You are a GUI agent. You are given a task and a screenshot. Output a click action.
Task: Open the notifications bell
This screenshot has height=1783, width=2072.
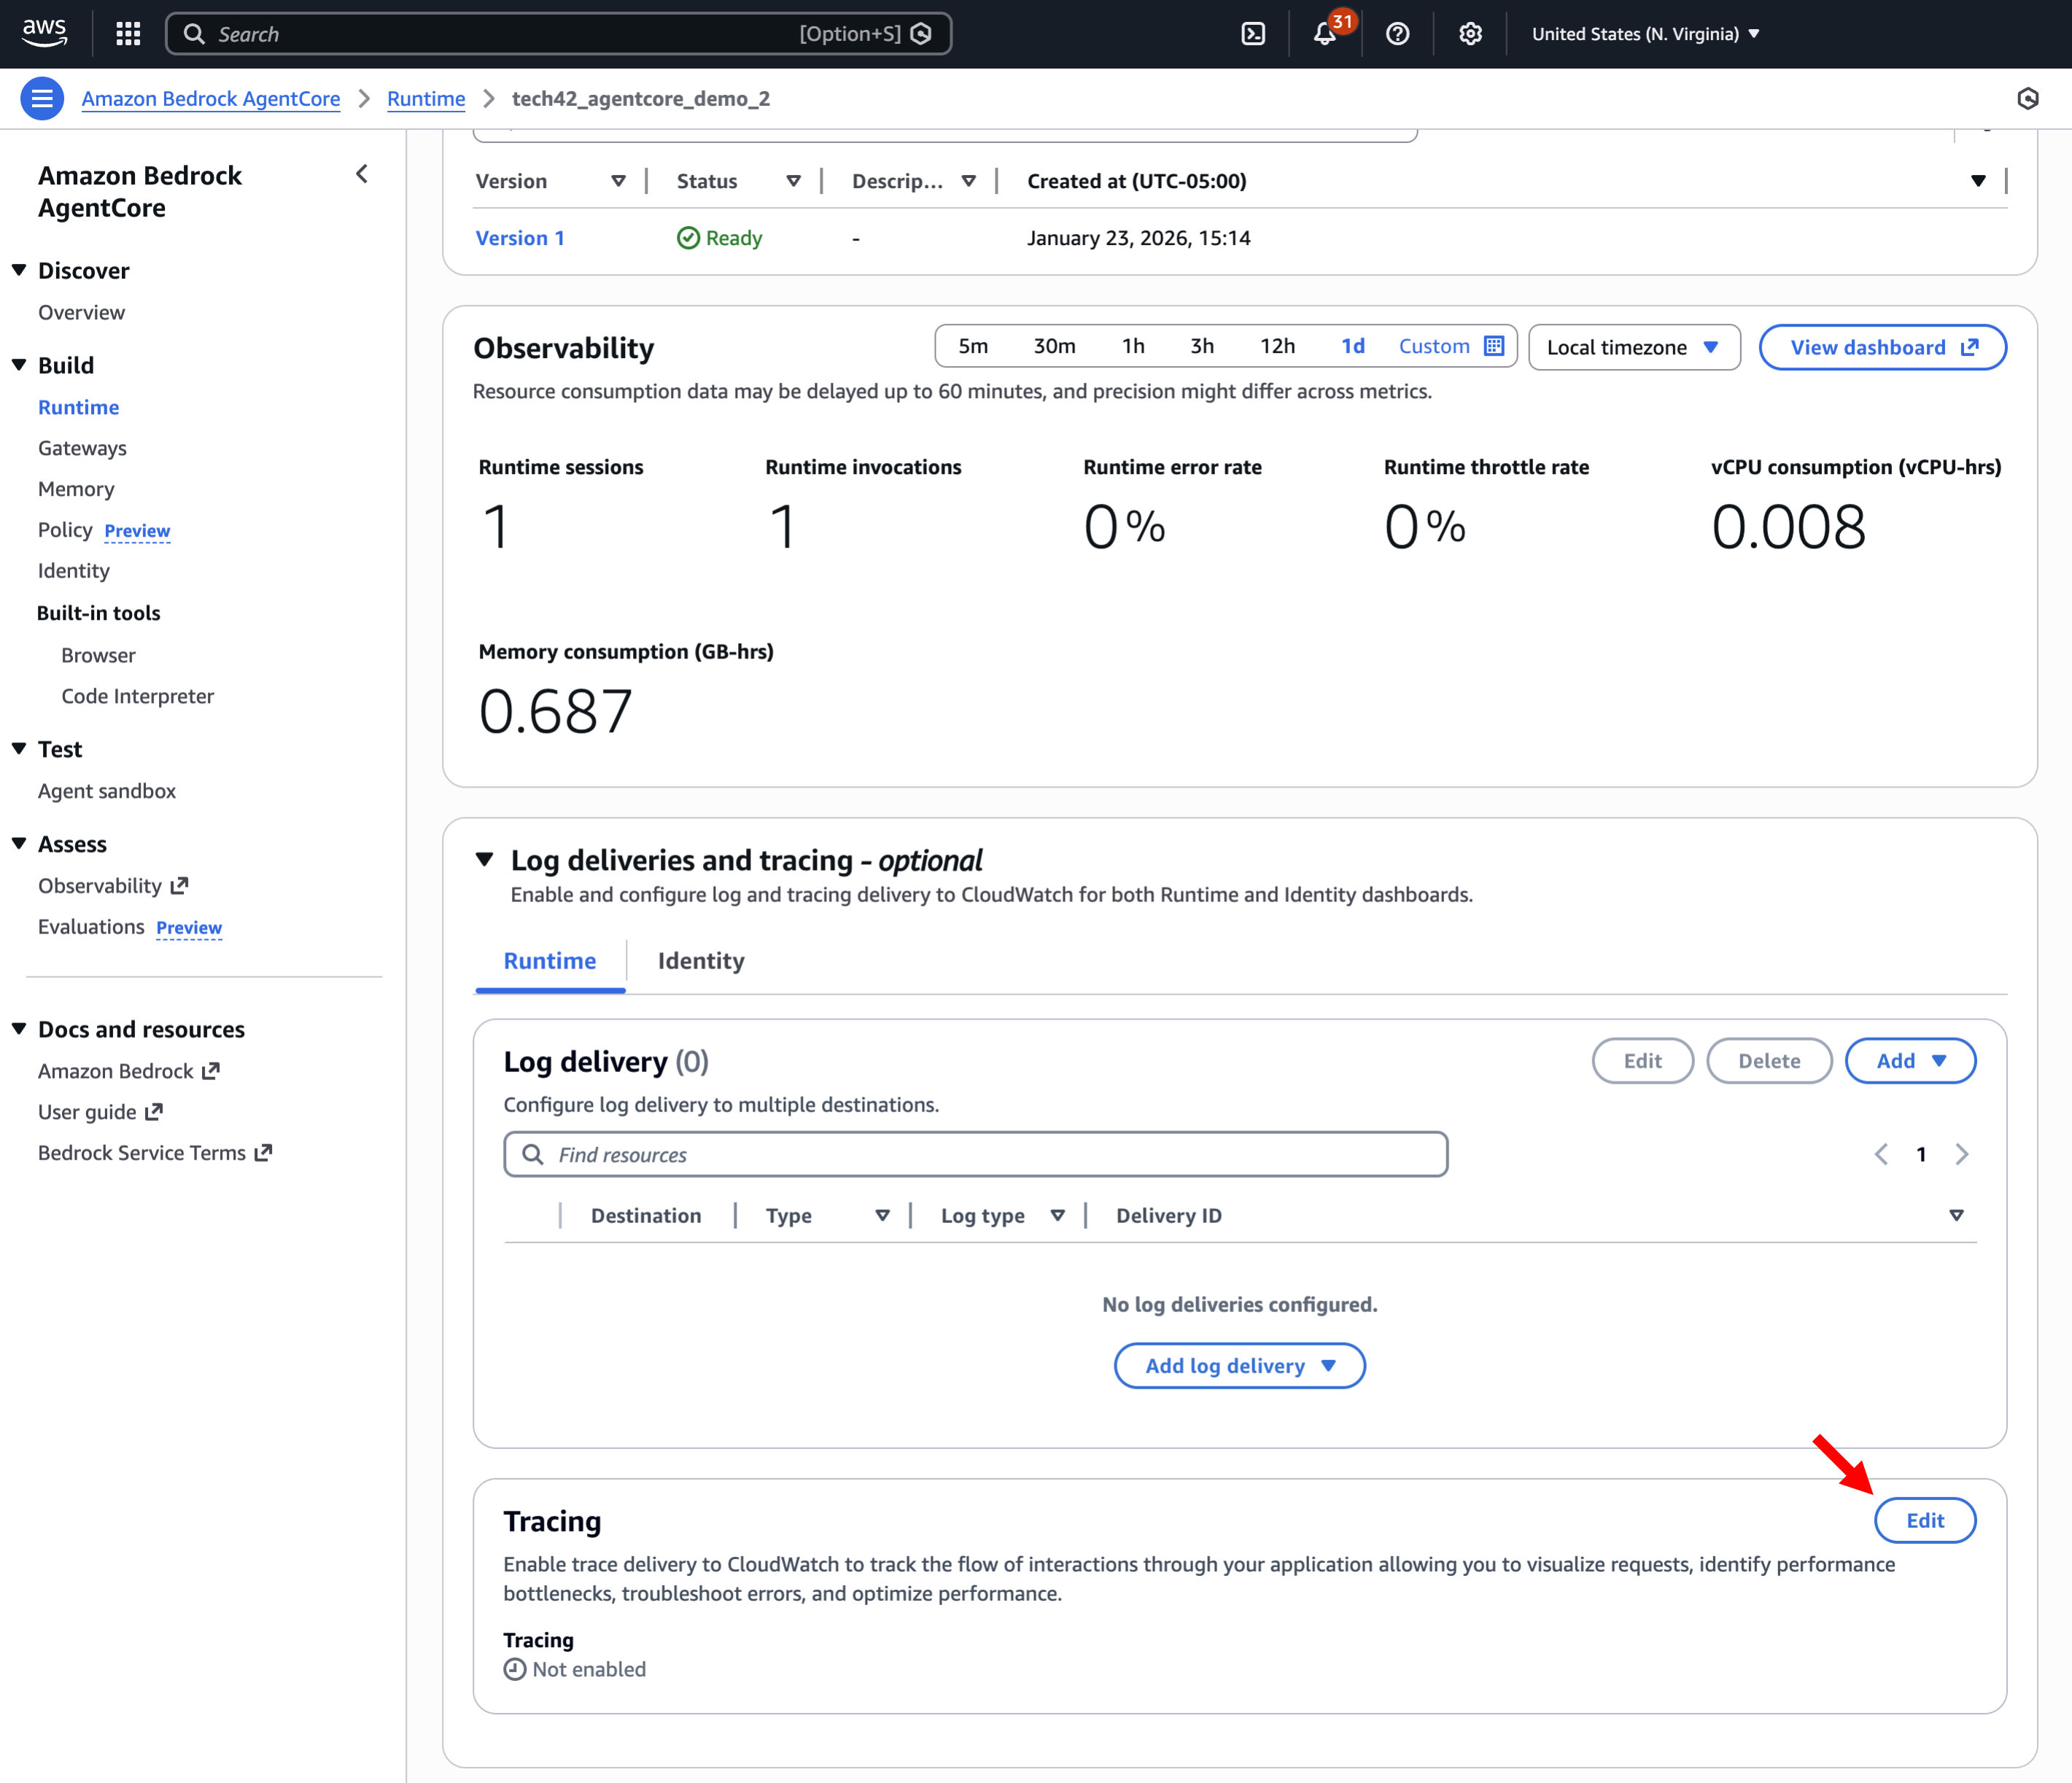coord(1325,34)
